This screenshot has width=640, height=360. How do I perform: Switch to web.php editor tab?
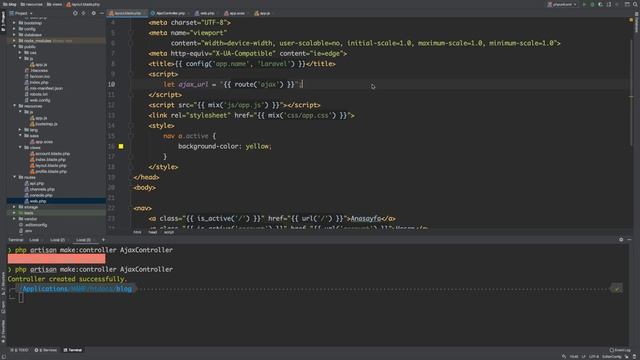206,13
